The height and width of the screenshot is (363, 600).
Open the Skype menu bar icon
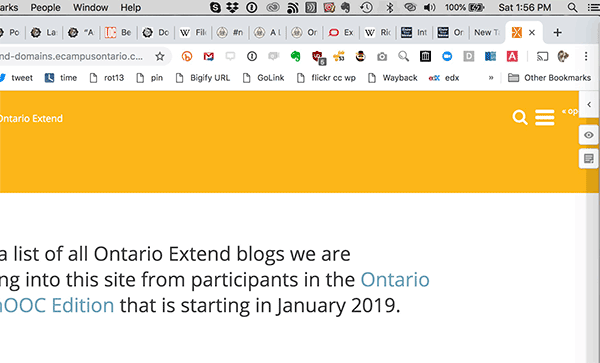tap(215, 7)
